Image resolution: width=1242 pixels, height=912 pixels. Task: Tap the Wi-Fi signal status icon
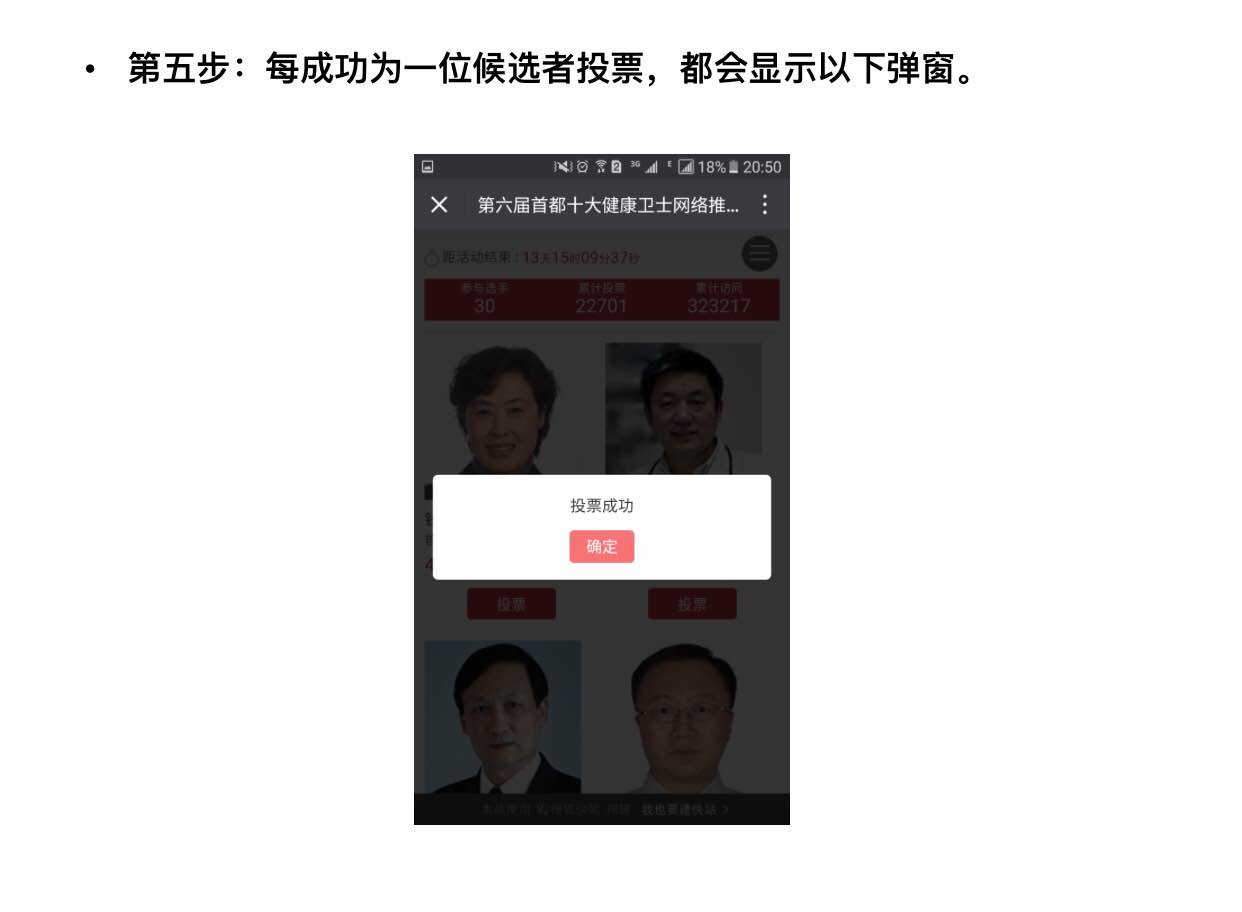[601, 166]
